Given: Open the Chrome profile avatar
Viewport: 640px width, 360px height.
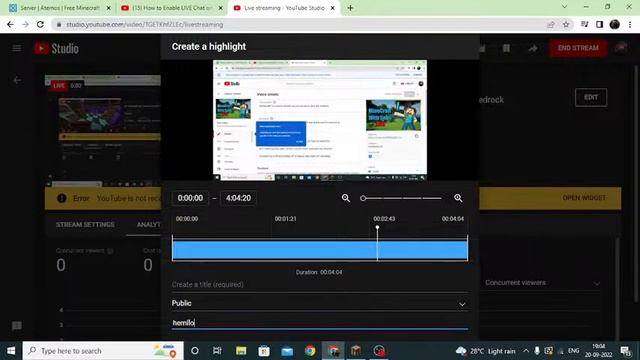Looking at the screenshot, I should 614,24.
